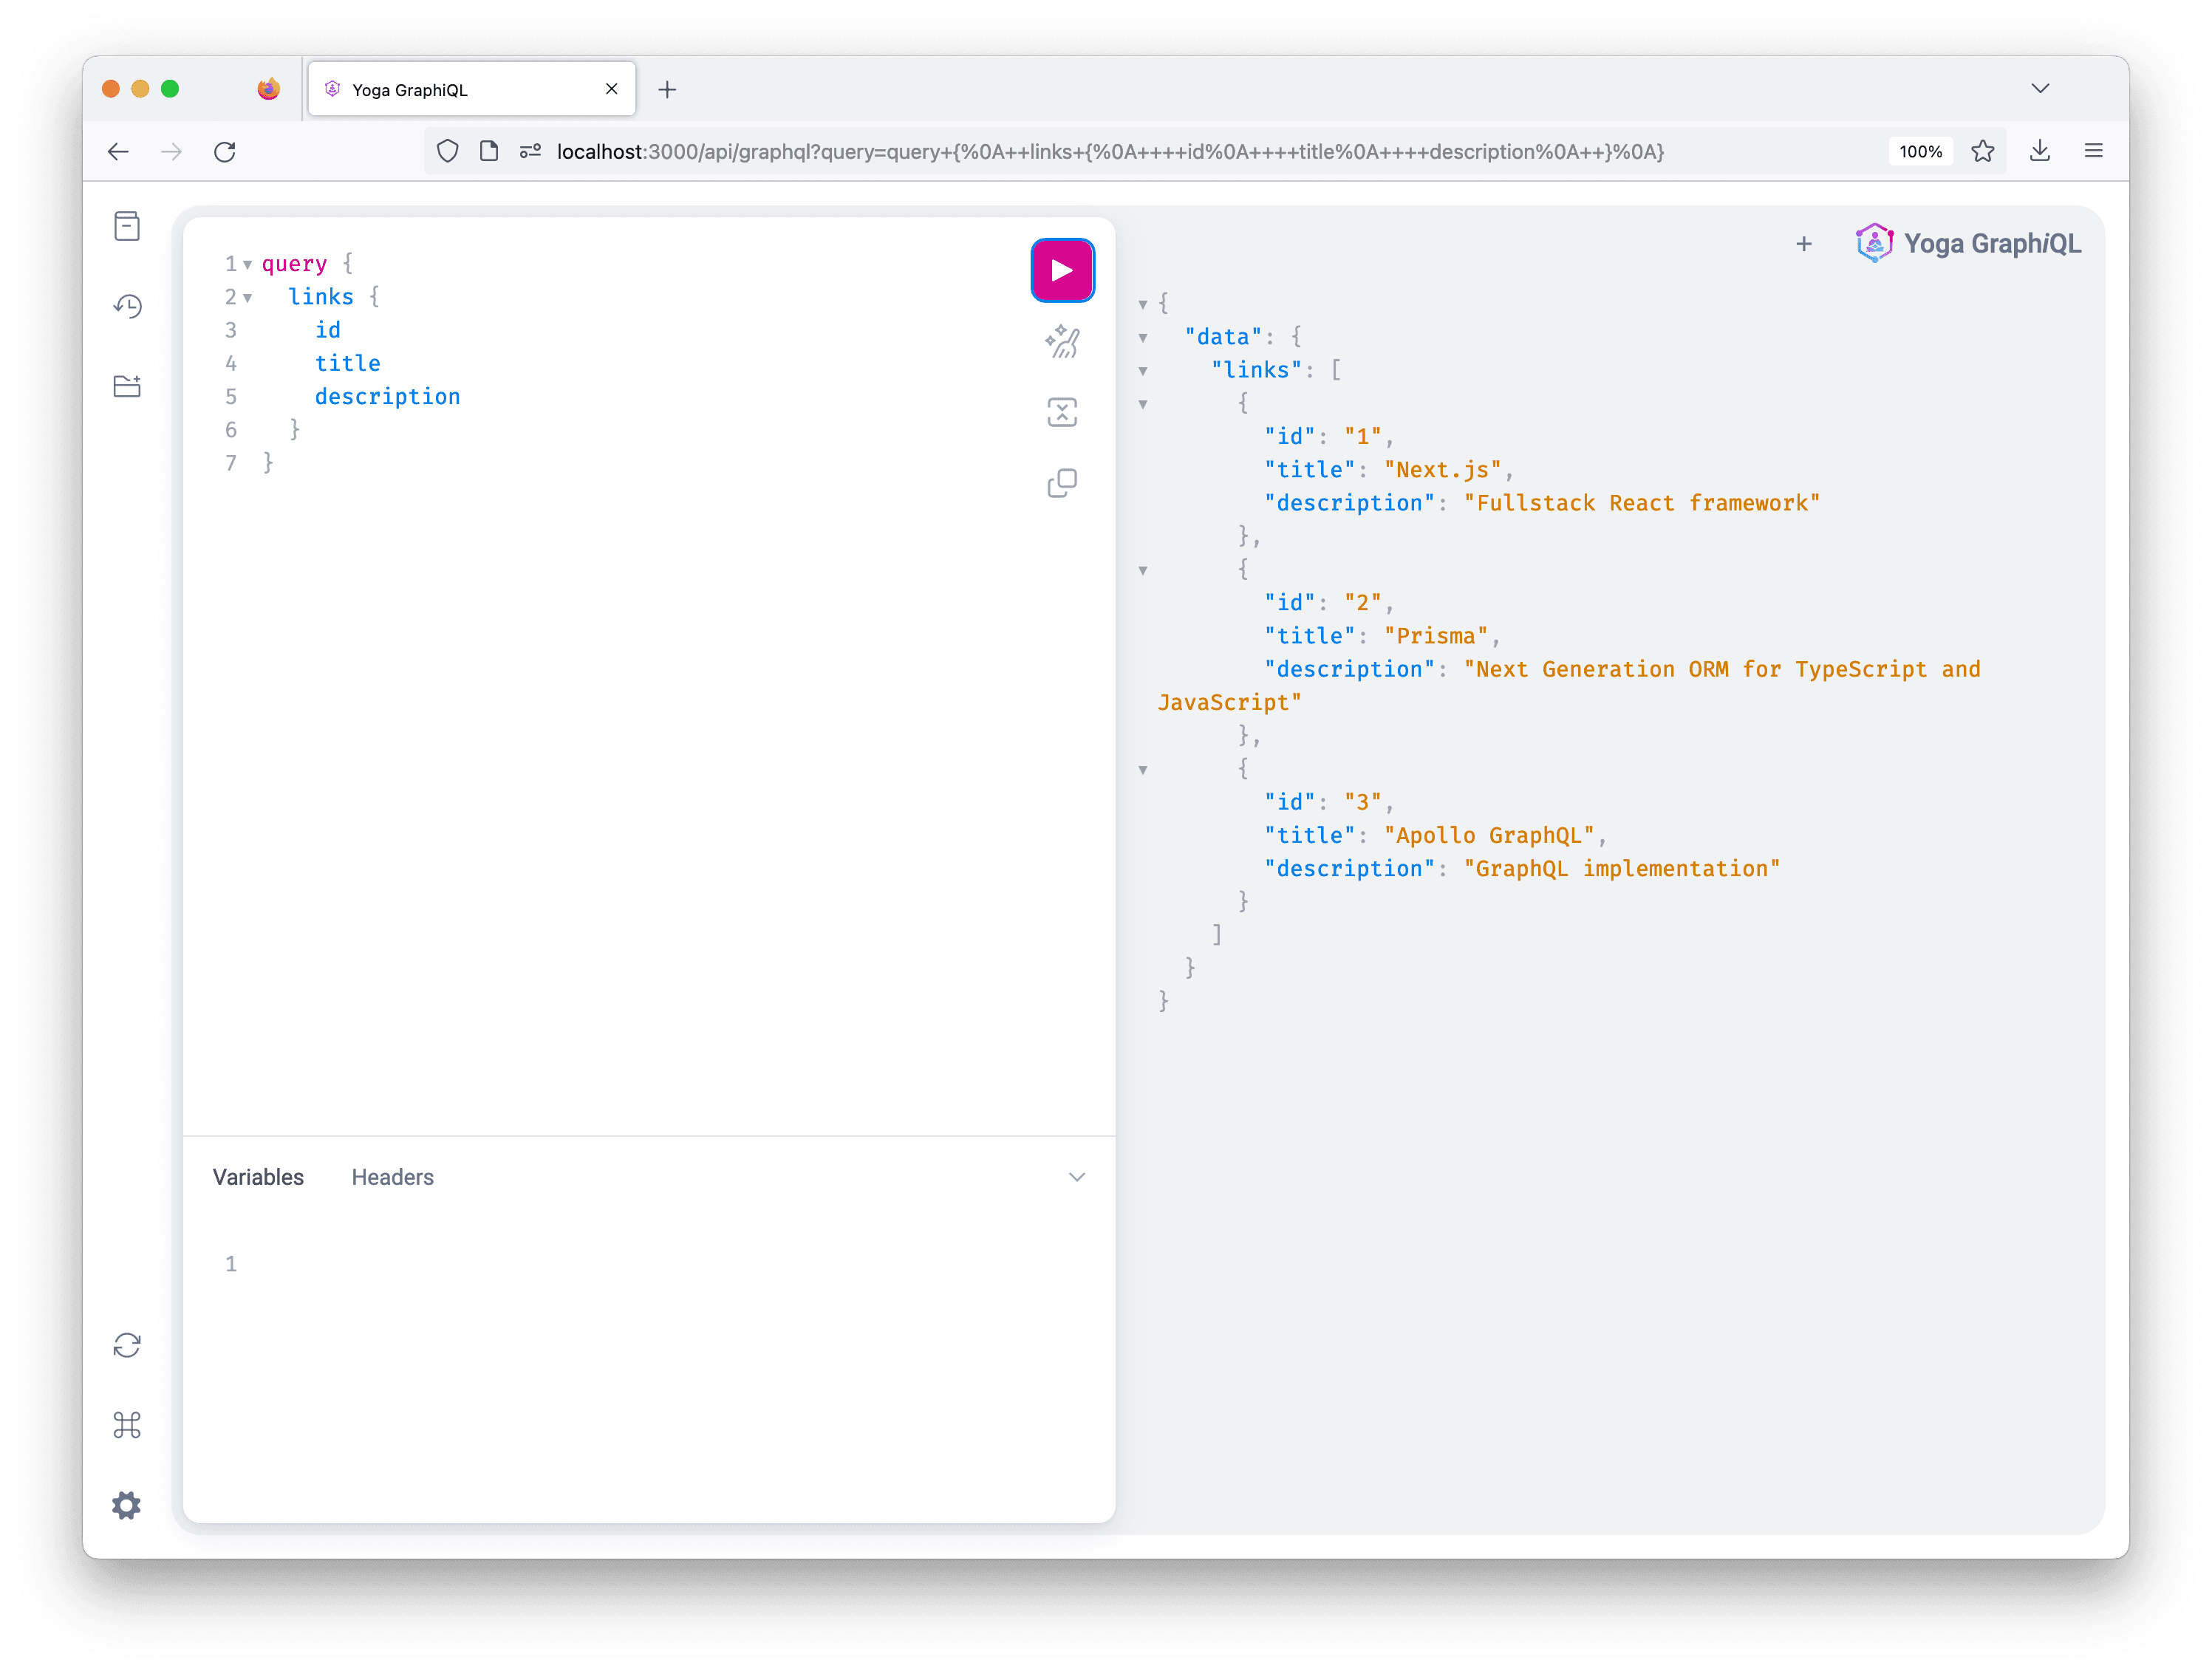Select the Variables tab
2212x1668 pixels.
[257, 1177]
